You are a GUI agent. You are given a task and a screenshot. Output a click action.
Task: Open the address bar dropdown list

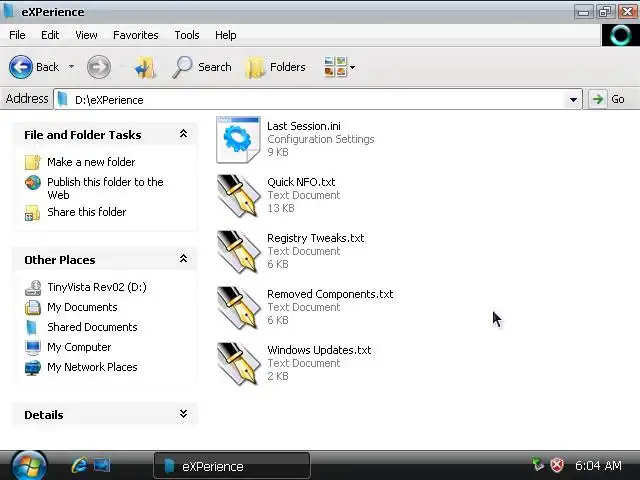pos(573,99)
